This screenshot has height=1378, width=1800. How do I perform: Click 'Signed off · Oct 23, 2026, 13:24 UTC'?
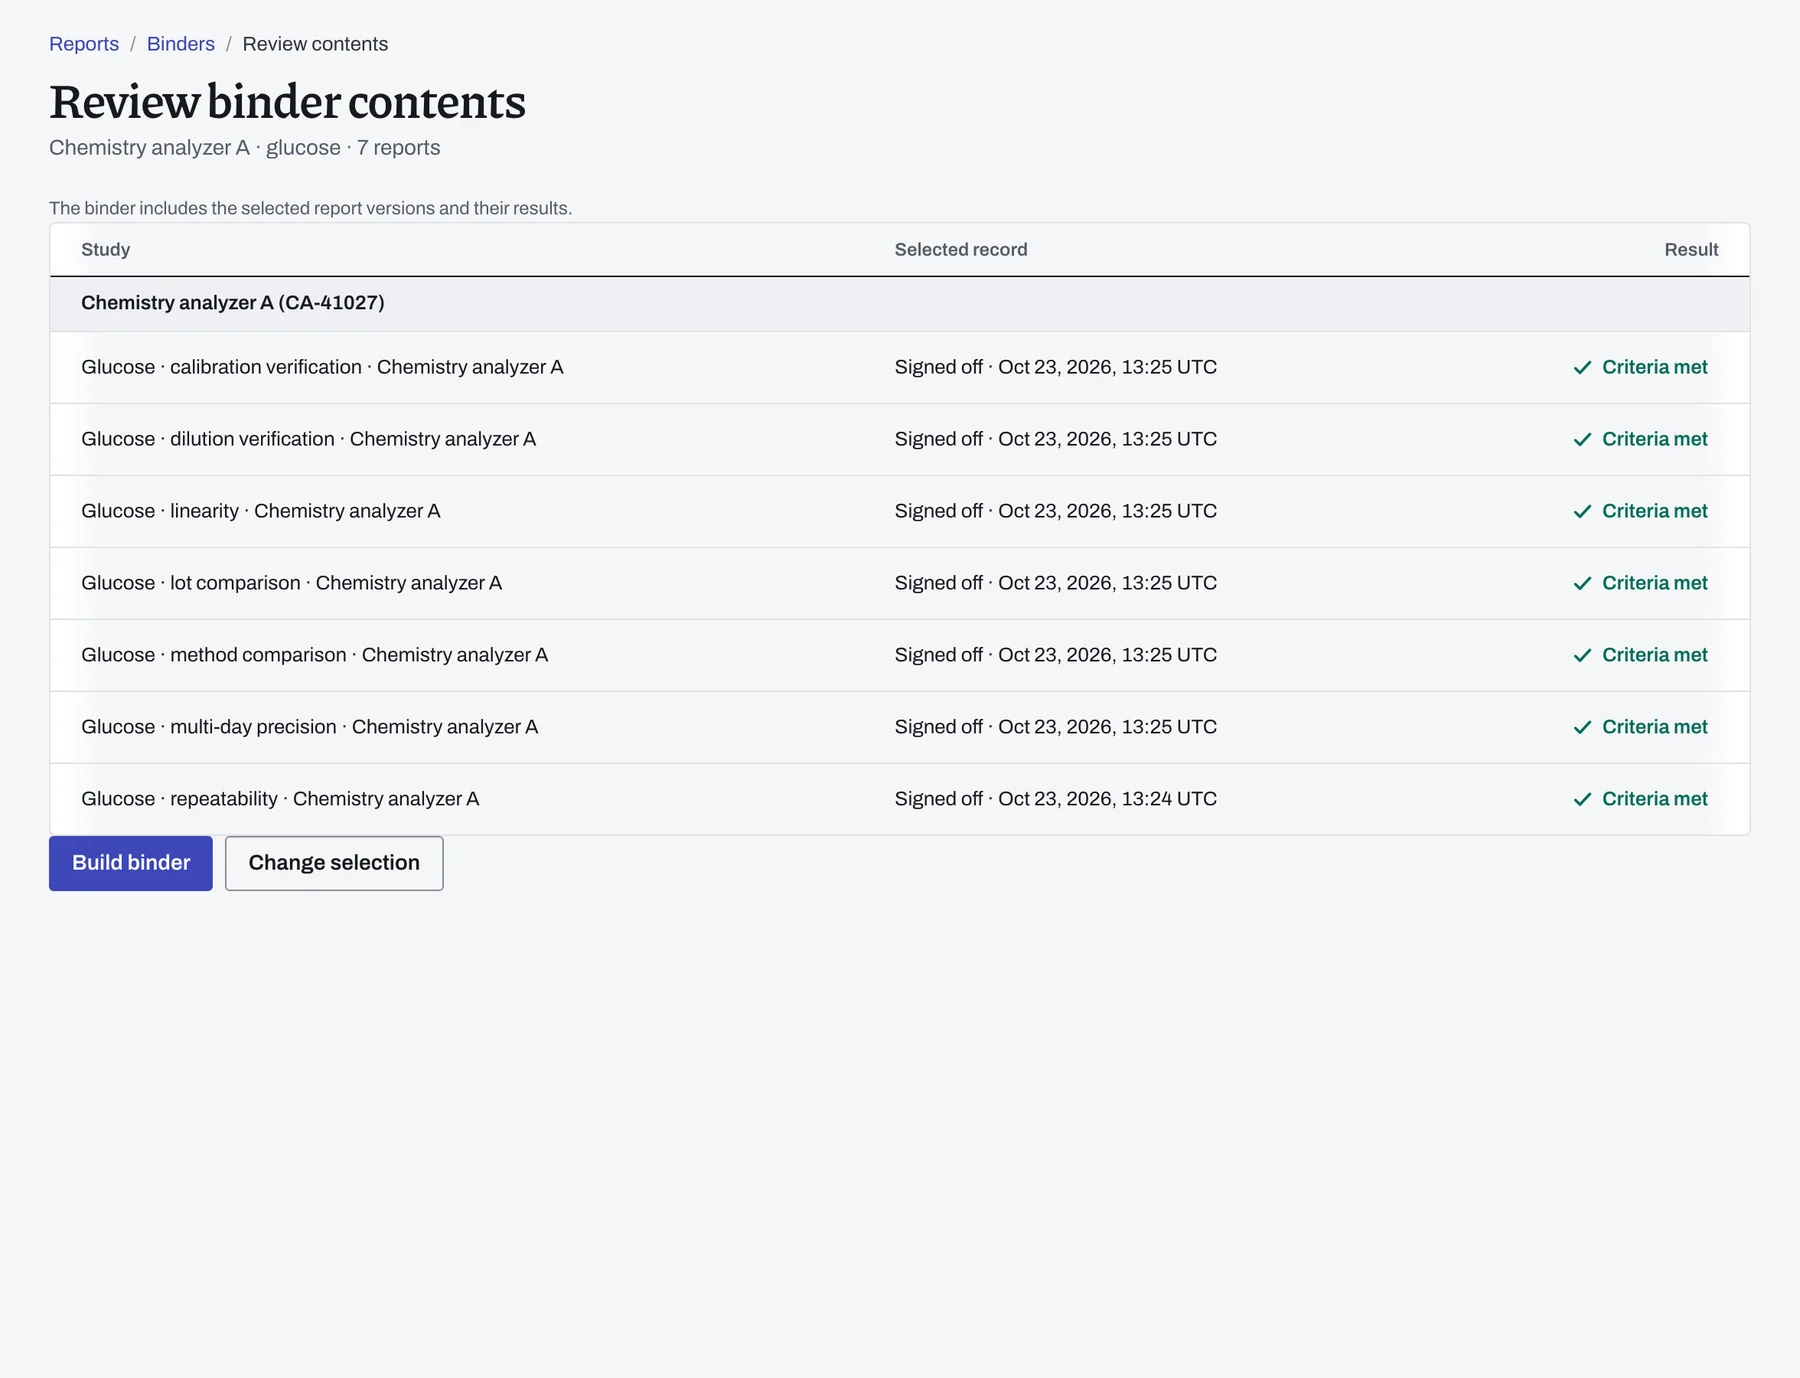tap(1056, 799)
